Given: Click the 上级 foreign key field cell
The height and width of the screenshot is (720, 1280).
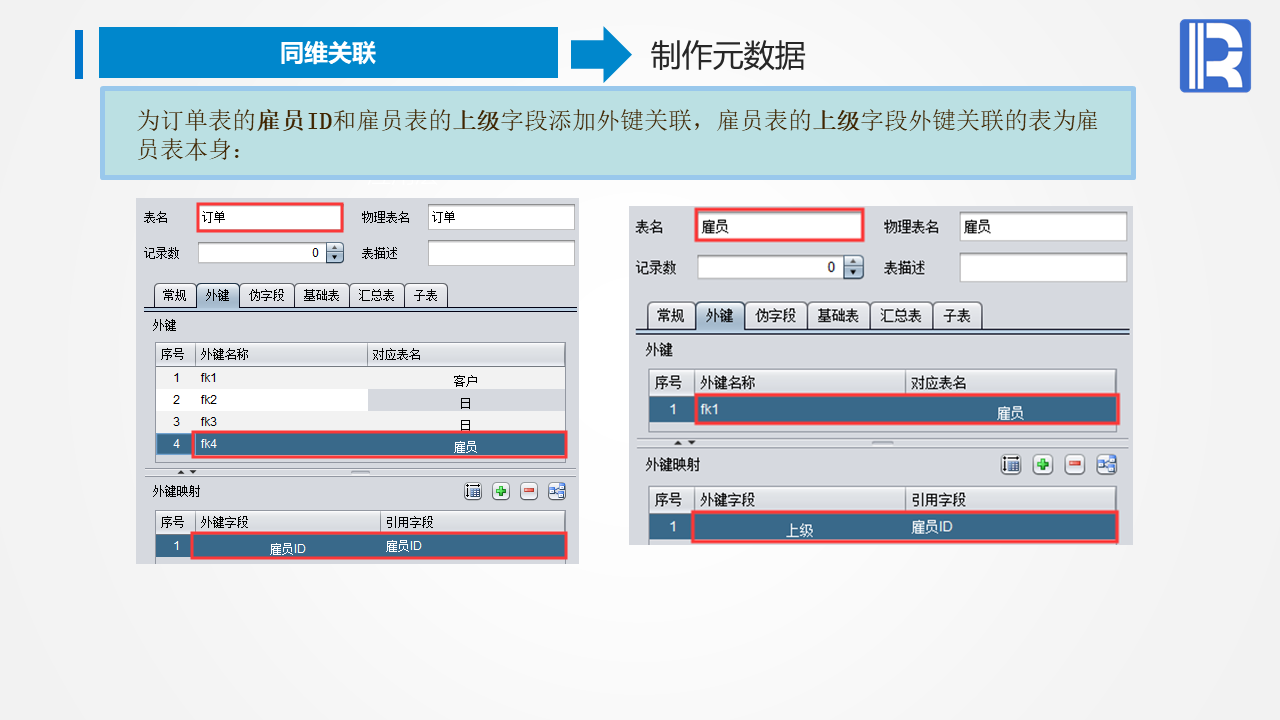Looking at the screenshot, I should (800, 527).
